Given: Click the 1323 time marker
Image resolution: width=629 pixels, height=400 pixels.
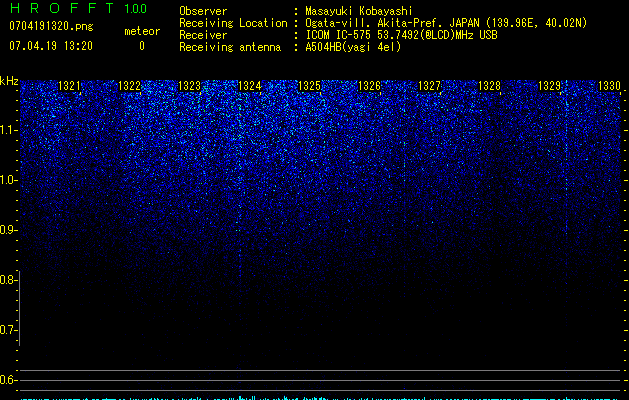Looking at the screenshot, I should (x=189, y=86).
